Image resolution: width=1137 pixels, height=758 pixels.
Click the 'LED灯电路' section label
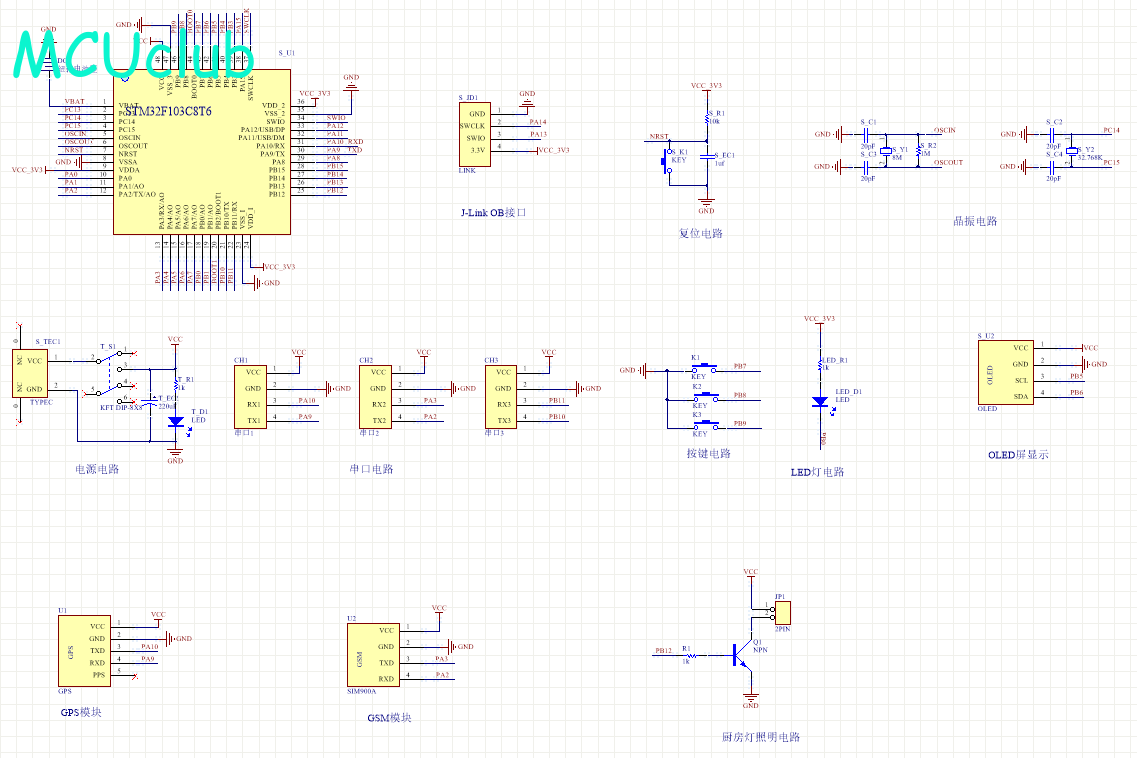click(x=817, y=471)
